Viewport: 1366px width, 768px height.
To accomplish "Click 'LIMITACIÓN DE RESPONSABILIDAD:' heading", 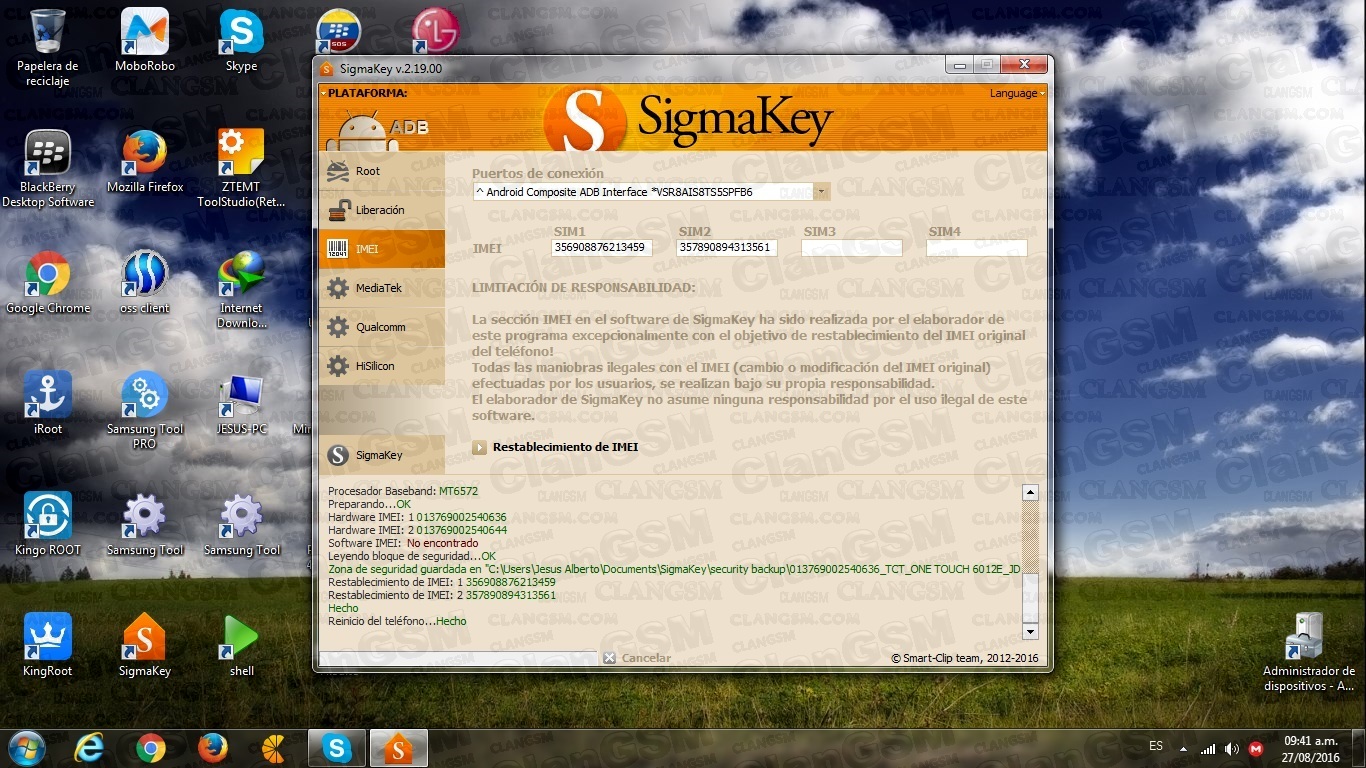I will (x=583, y=288).
